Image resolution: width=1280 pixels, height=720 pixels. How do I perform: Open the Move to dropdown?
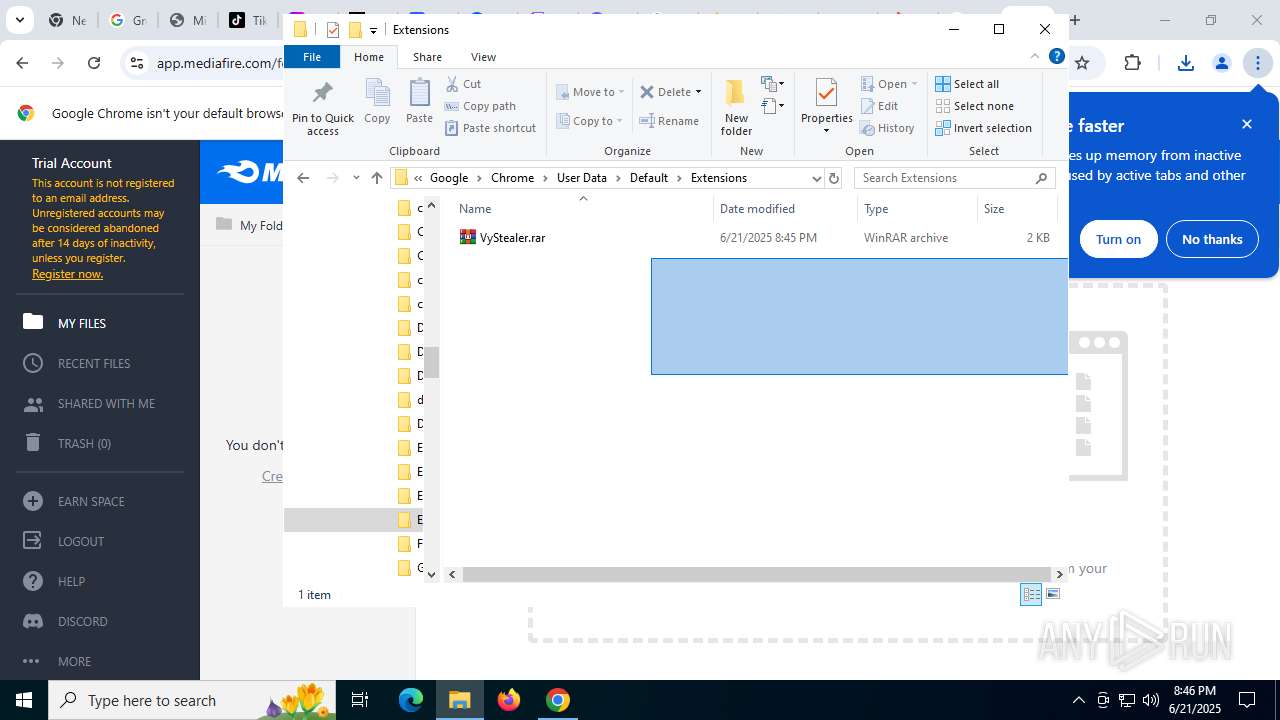(590, 92)
